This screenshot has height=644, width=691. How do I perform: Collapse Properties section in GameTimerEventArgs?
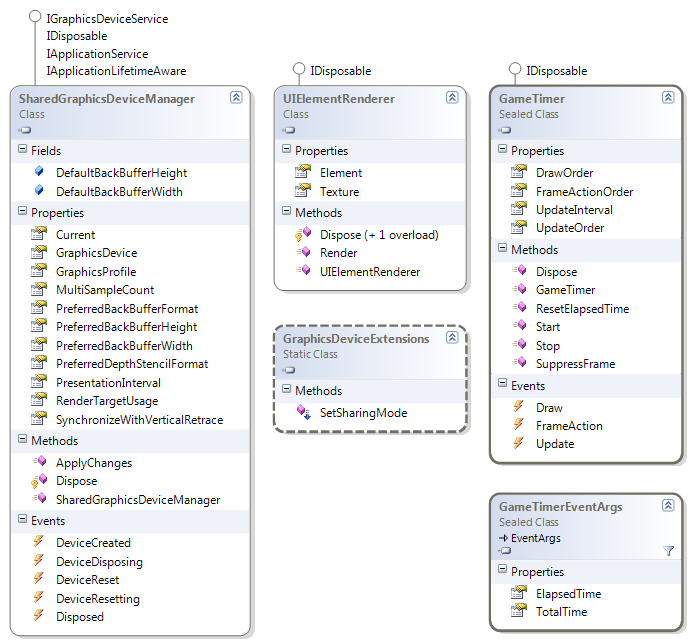502,570
